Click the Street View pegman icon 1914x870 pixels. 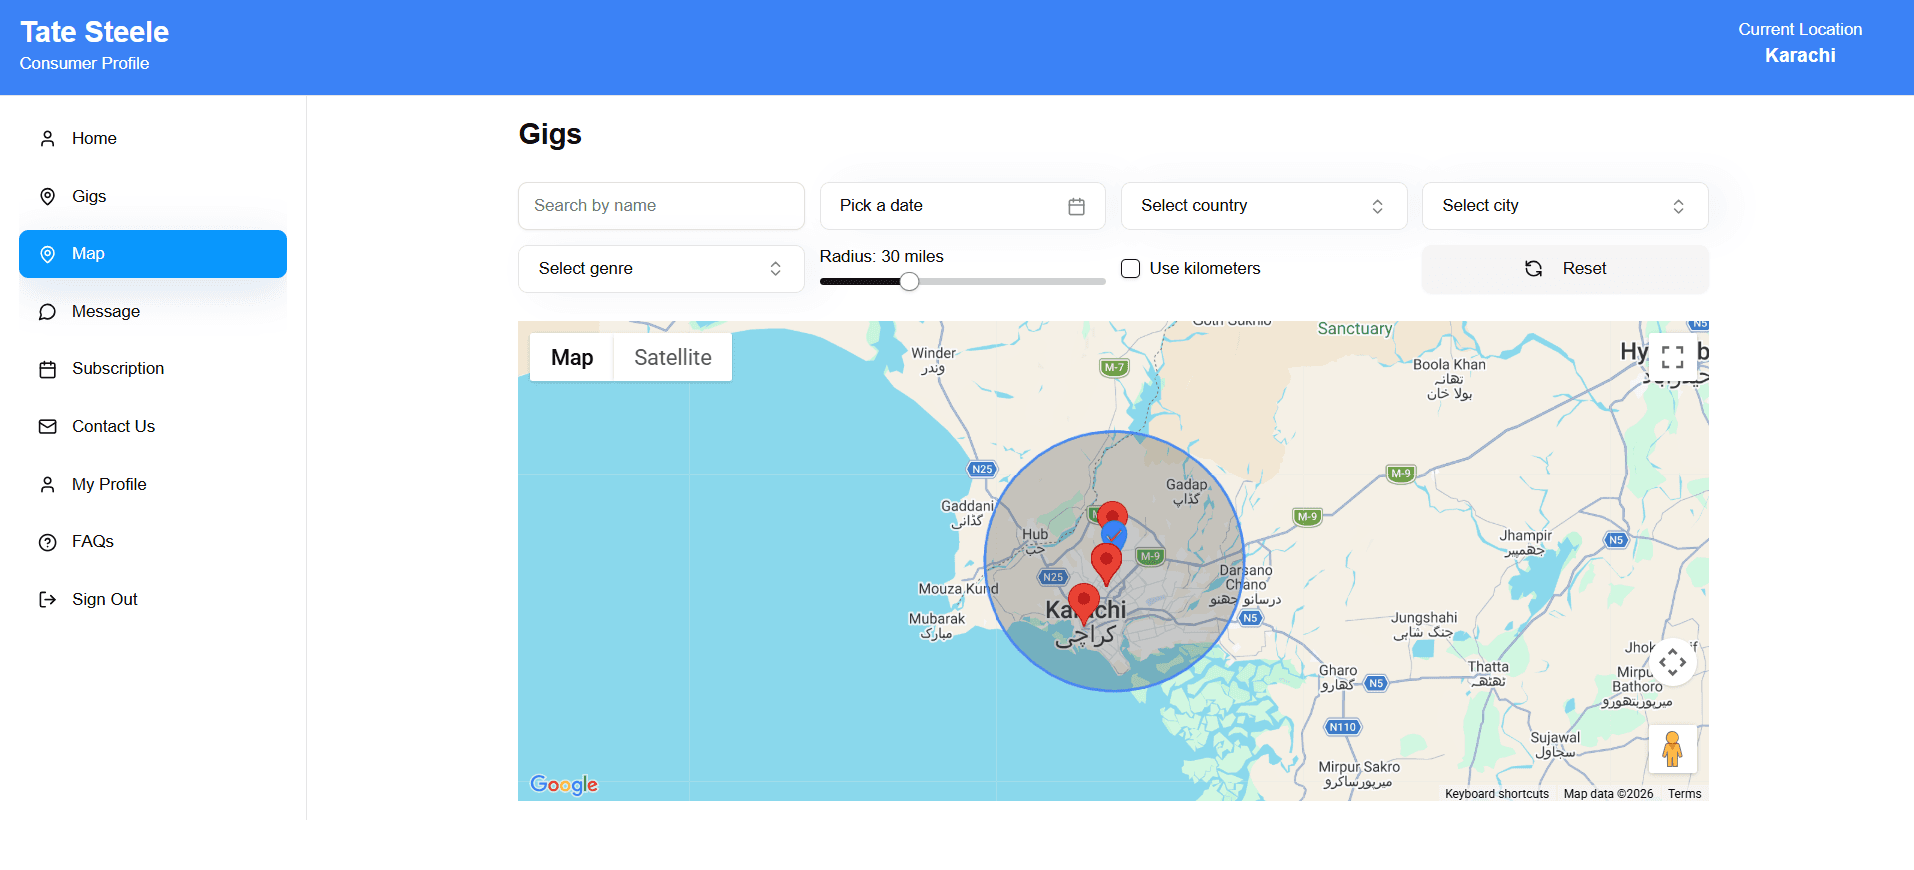tap(1672, 749)
